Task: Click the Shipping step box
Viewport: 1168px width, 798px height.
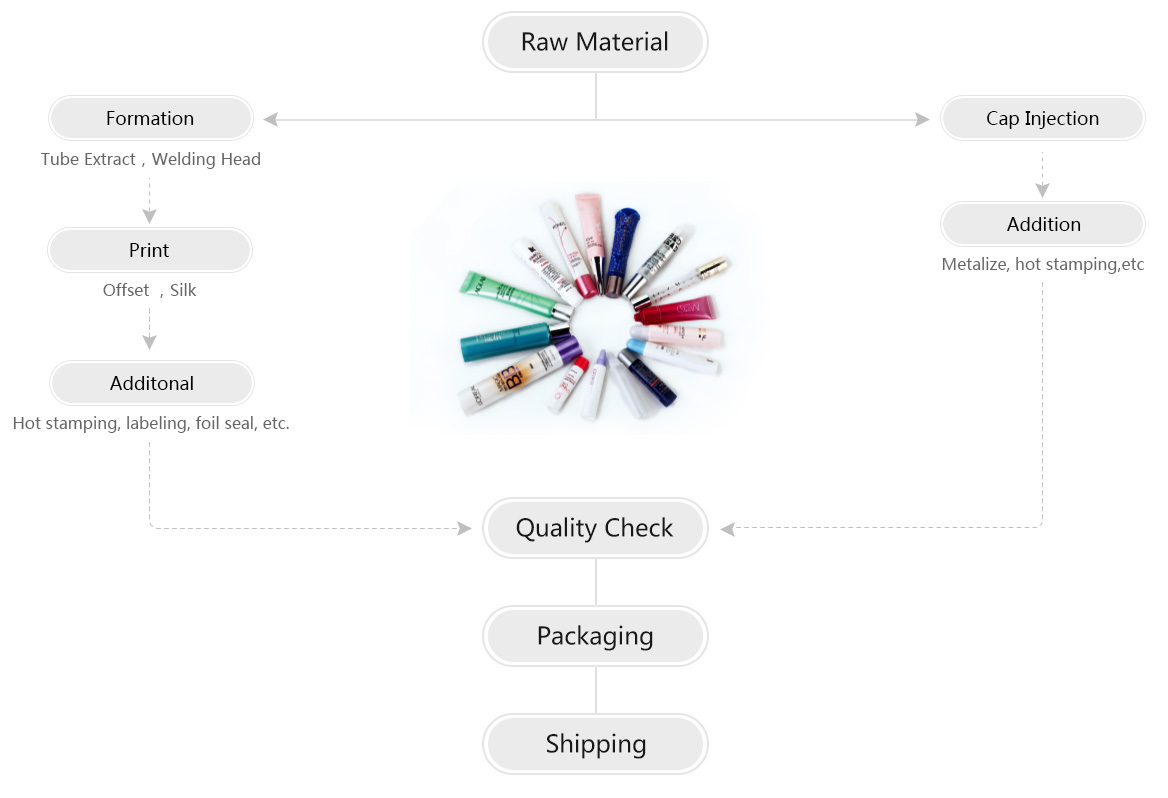Action: click(595, 744)
